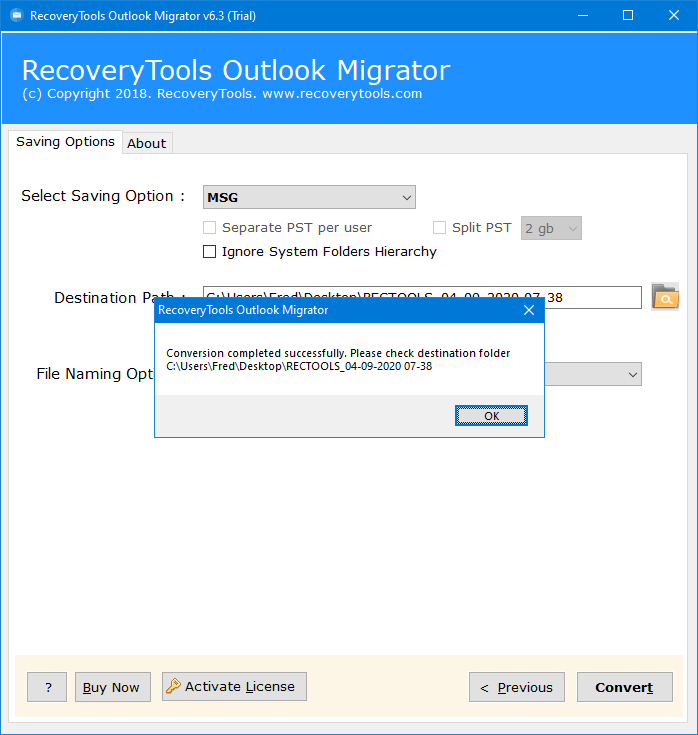
Task: Close the conversion completed dialog
Action: [529, 310]
